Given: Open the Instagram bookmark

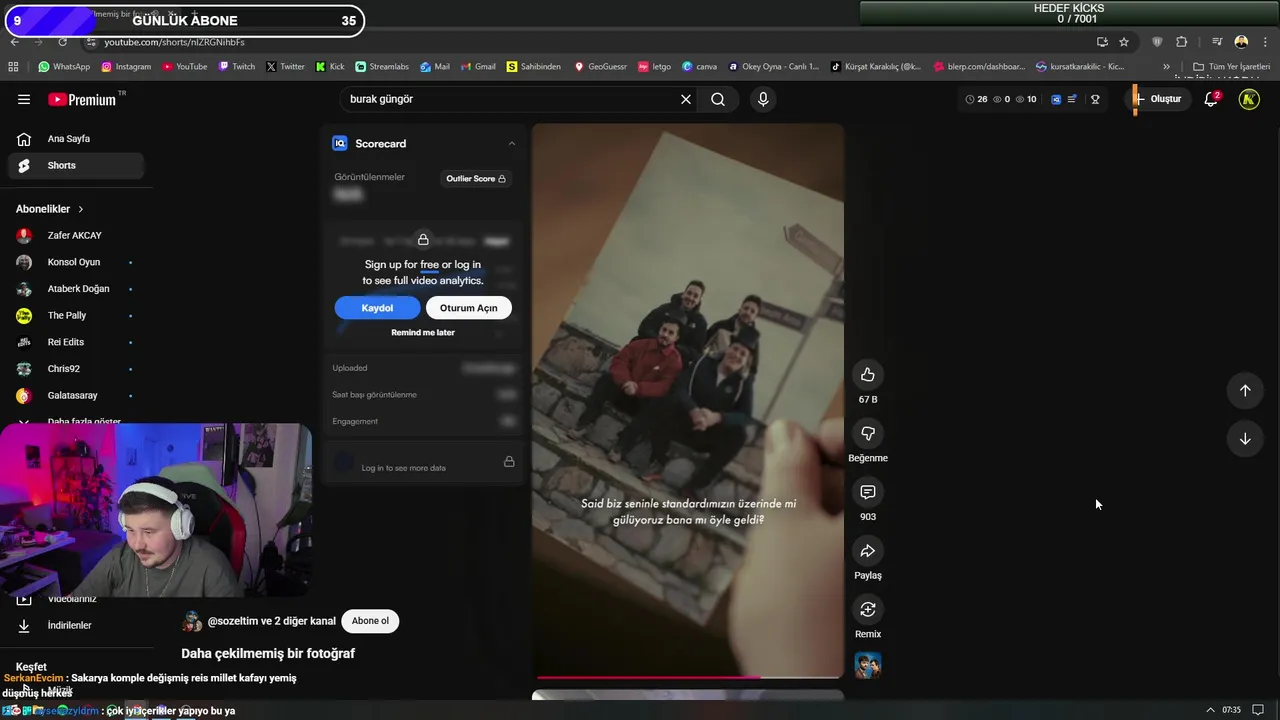Looking at the screenshot, I should [x=126, y=67].
